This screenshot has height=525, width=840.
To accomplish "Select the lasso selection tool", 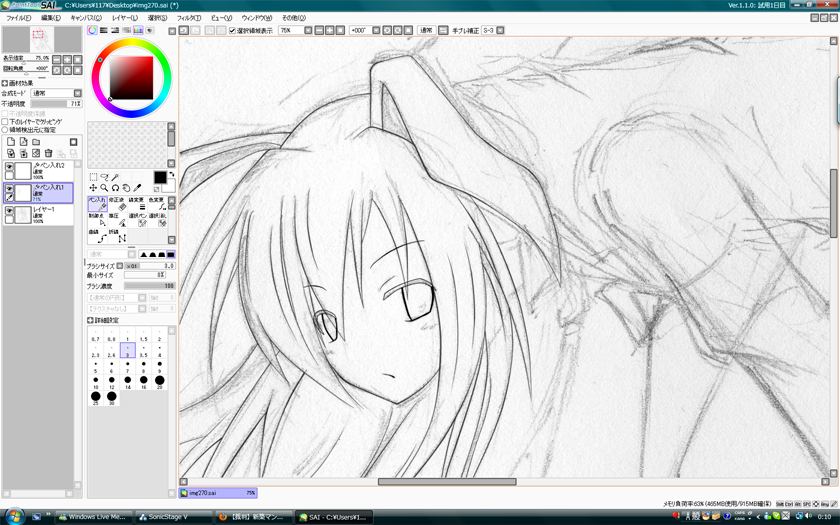I will click(104, 177).
